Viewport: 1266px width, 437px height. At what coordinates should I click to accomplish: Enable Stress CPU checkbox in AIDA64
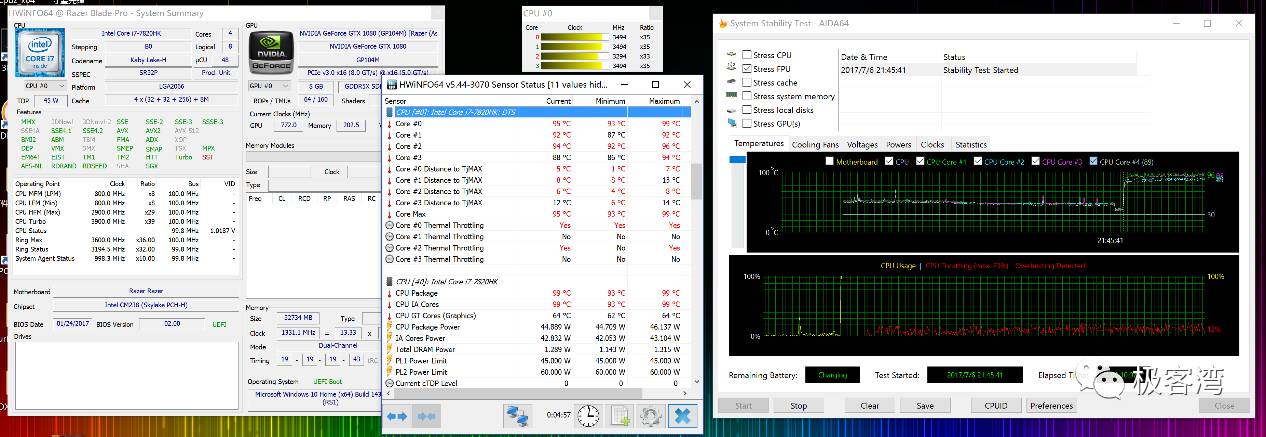click(747, 55)
